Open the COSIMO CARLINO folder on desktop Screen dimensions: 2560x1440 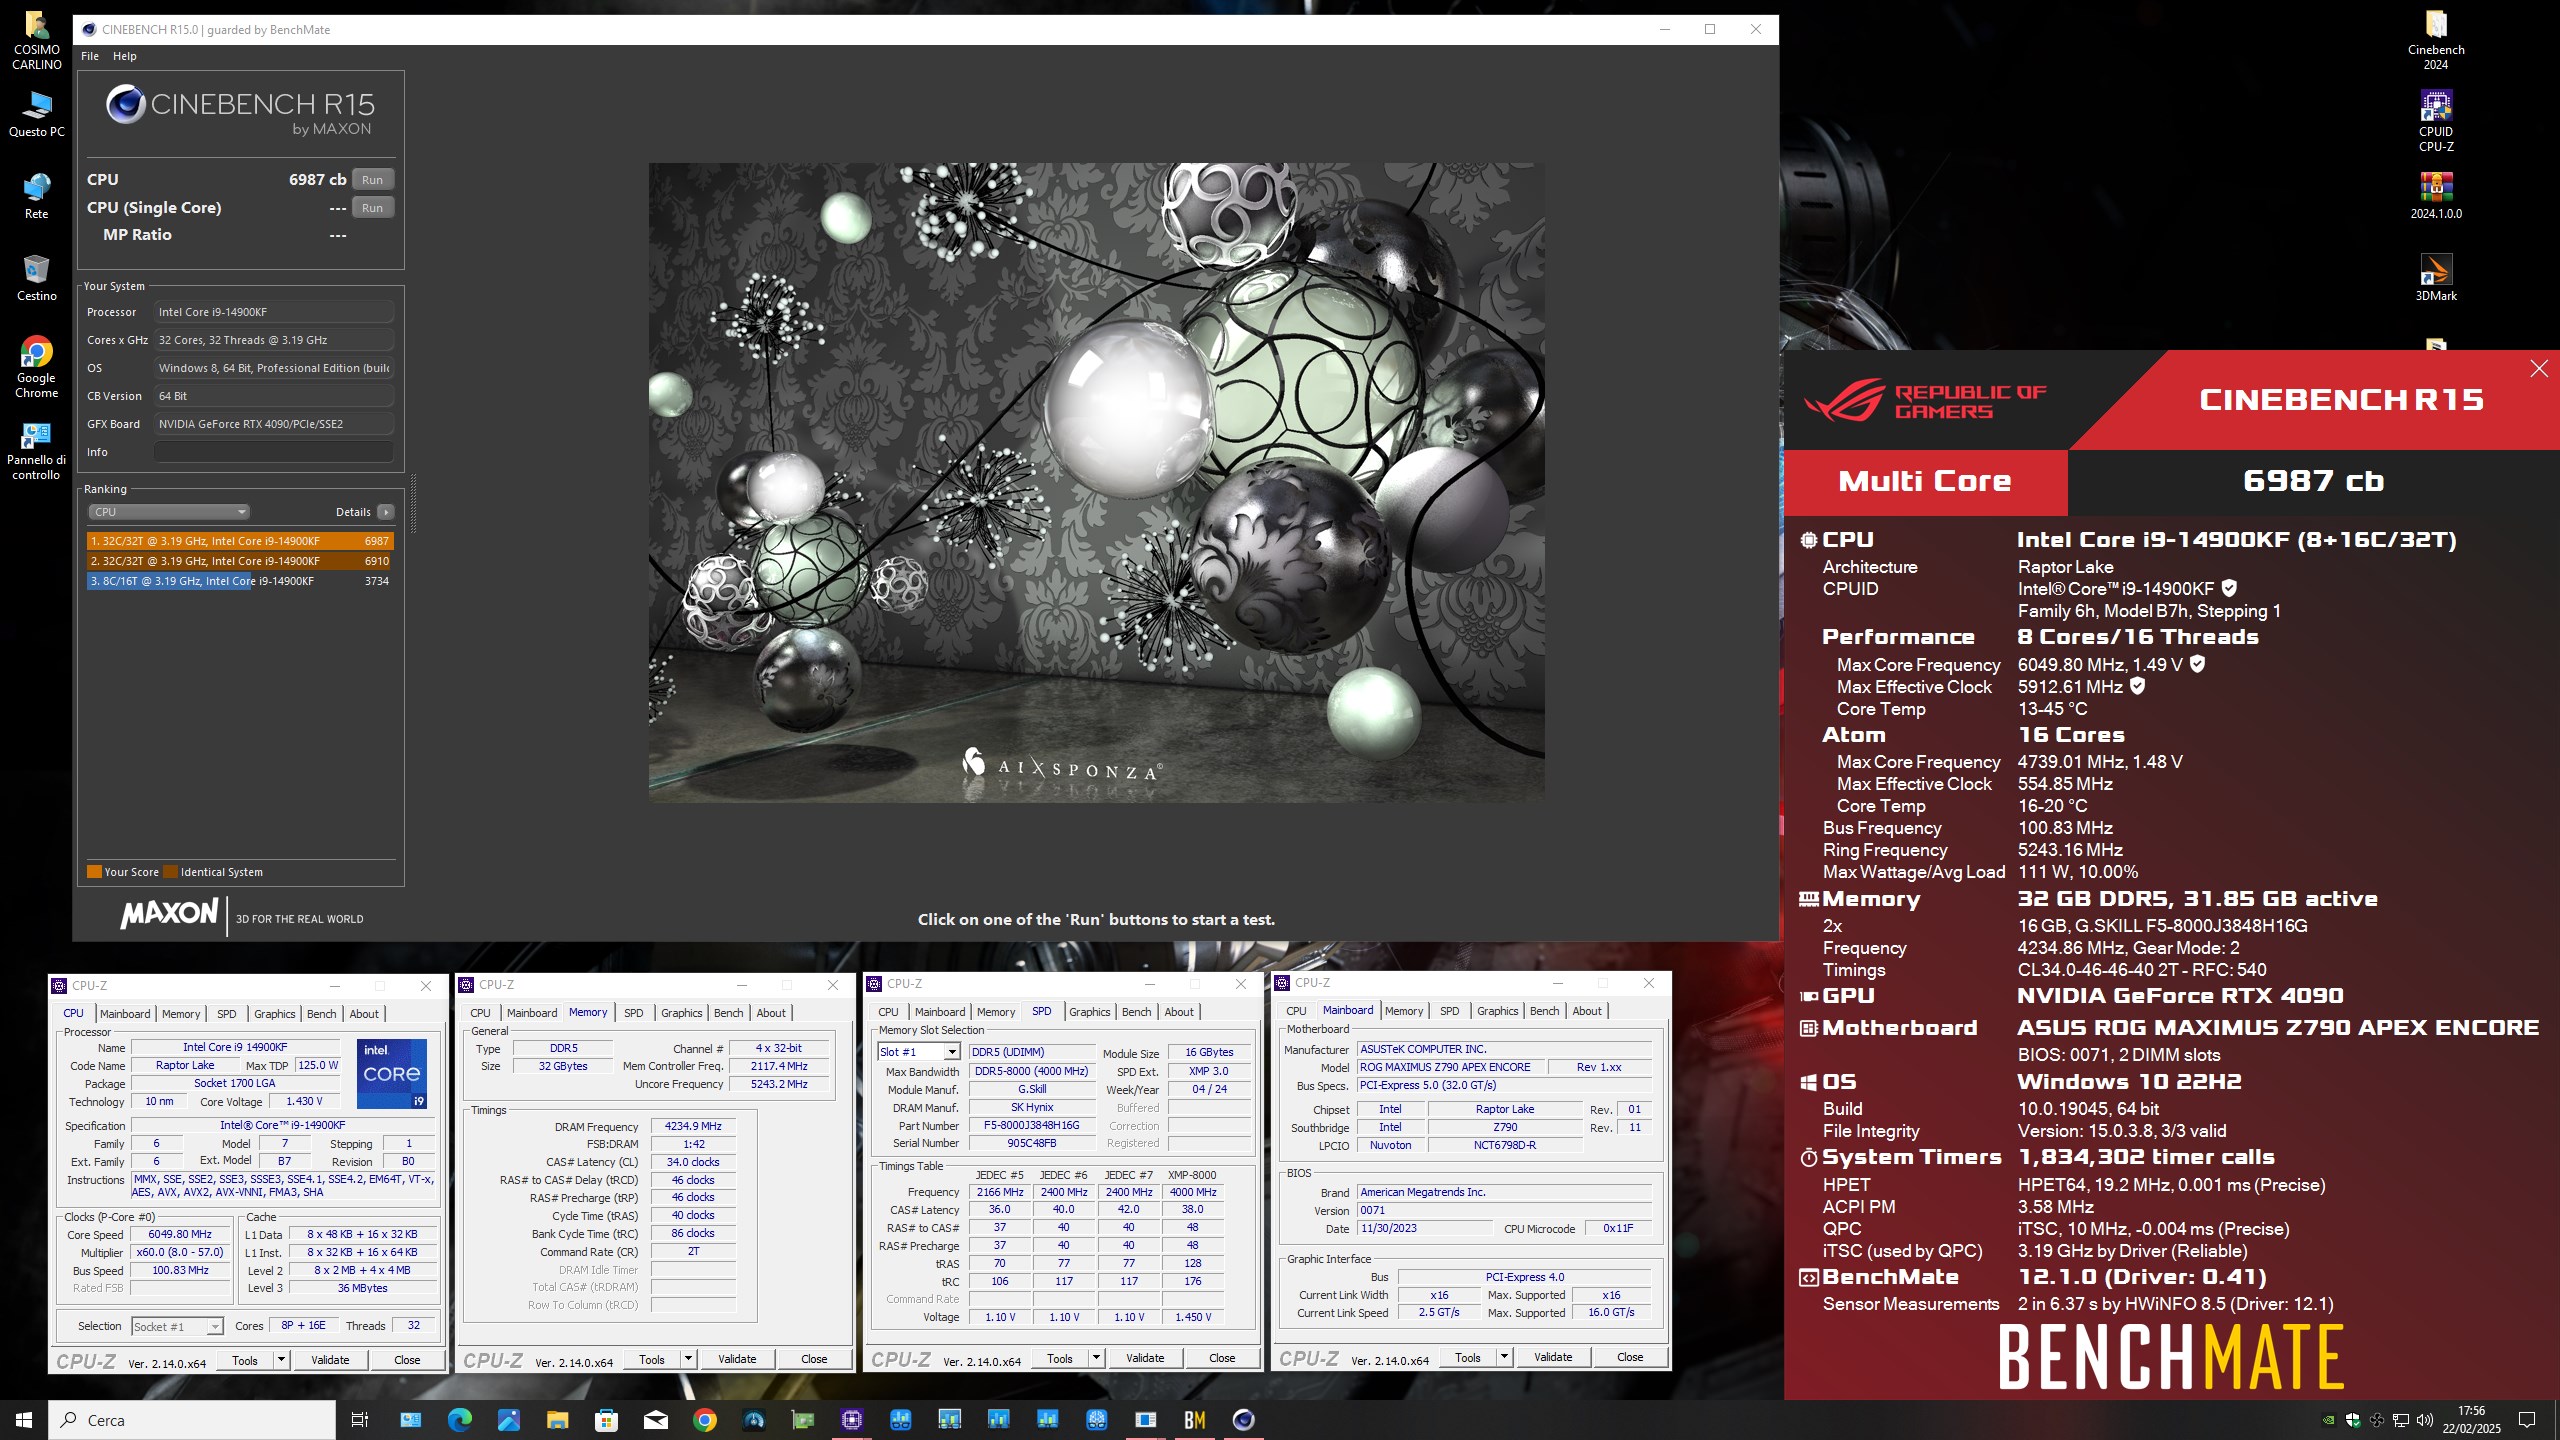tap(37, 40)
